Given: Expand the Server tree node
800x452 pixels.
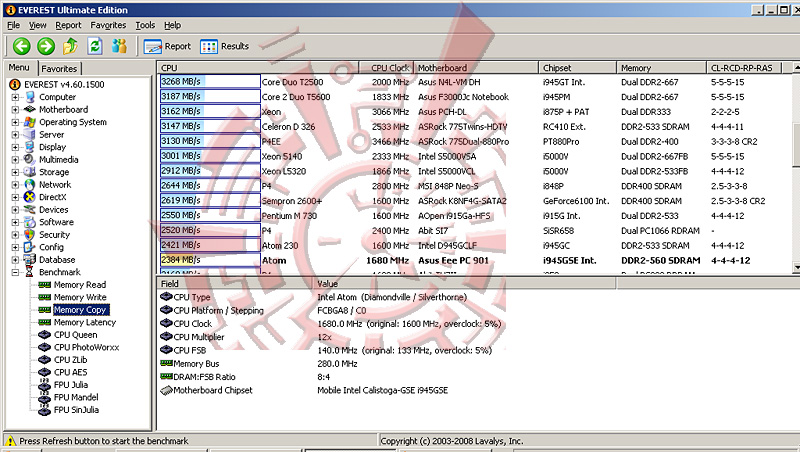Looking at the screenshot, I should pos(15,135).
